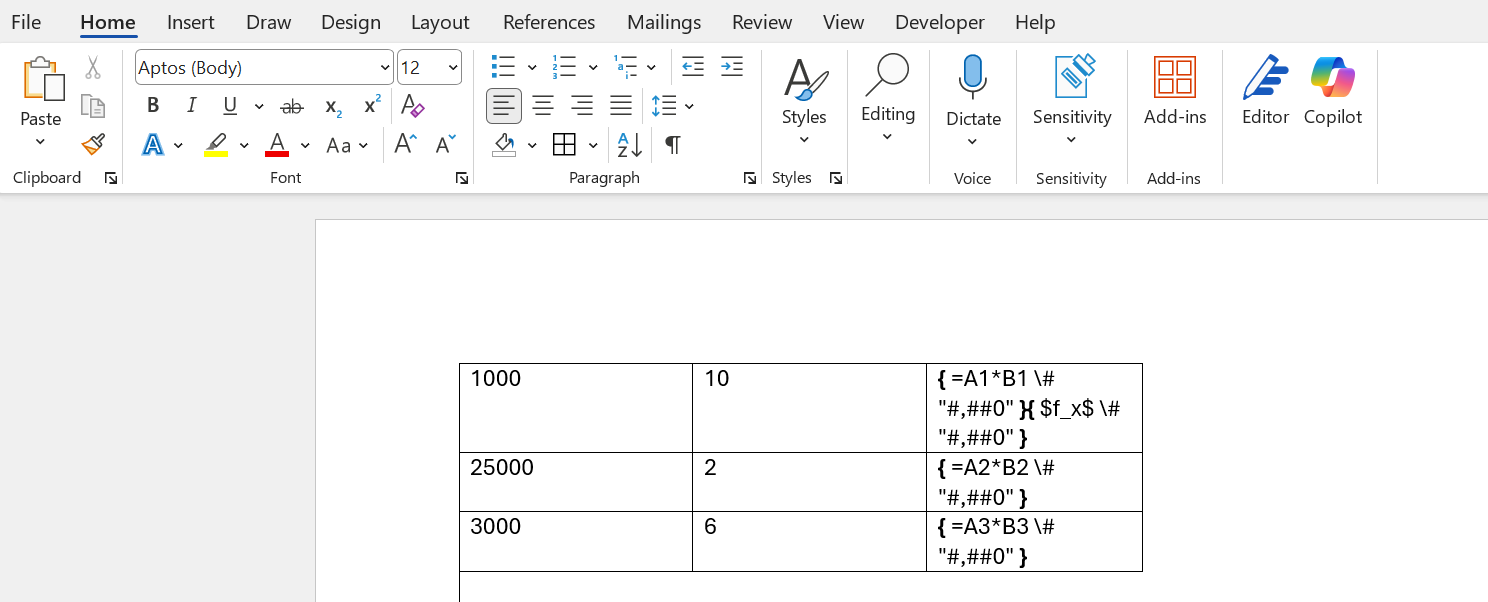Open the Font dialog launcher

[x=462, y=178]
